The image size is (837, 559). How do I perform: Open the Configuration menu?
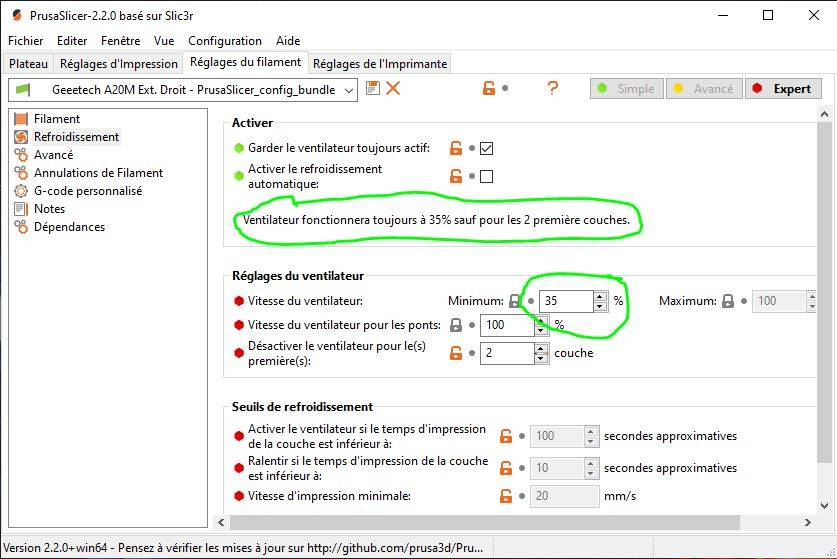(x=225, y=41)
